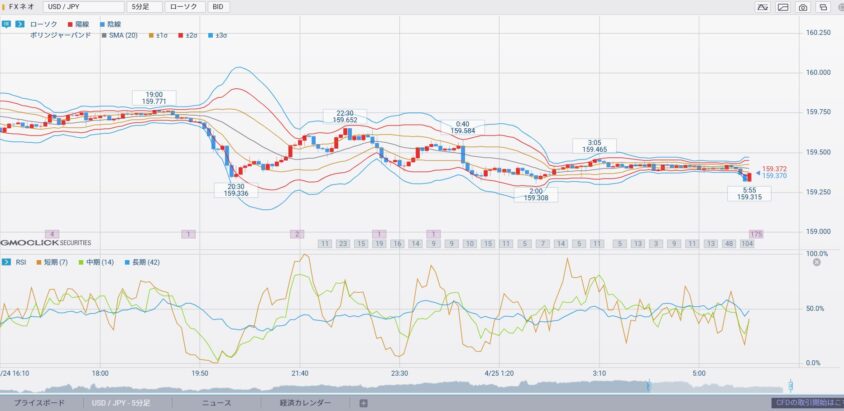
Task: Close the RSI panel with x icon
Action: click(816, 262)
